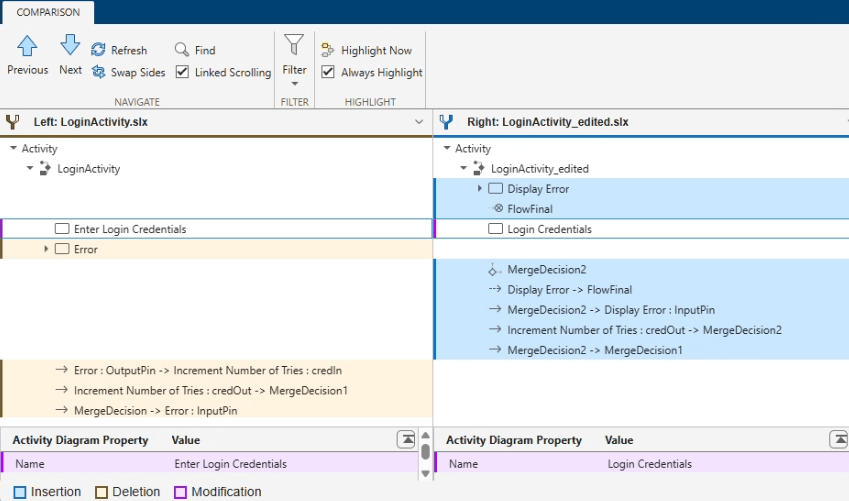The image size is (849, 501).
Task: Collapse right property panel with arrow icon
Action: [x=839, y=439]
